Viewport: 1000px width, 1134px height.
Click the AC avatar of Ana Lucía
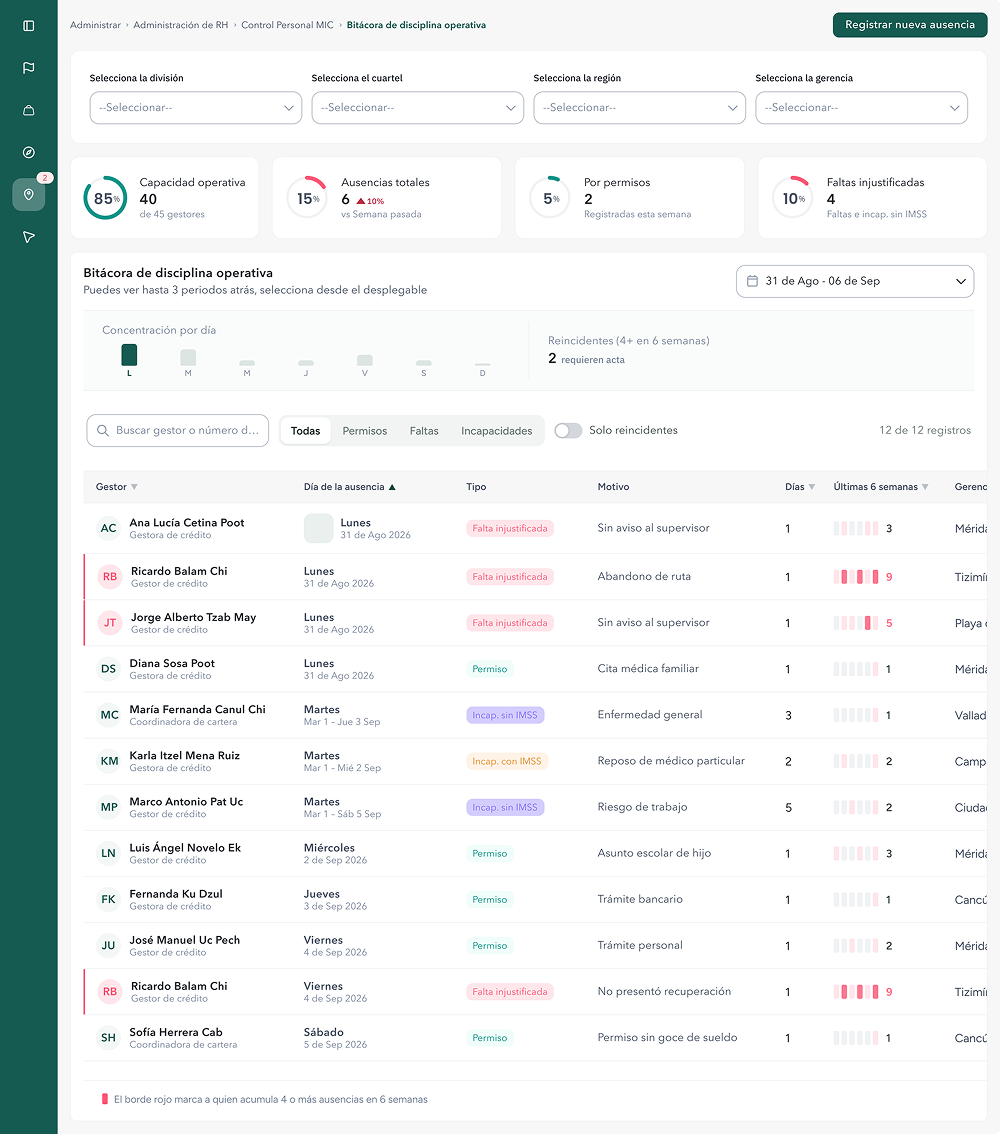pyautogui.click(x=108, y=528)
